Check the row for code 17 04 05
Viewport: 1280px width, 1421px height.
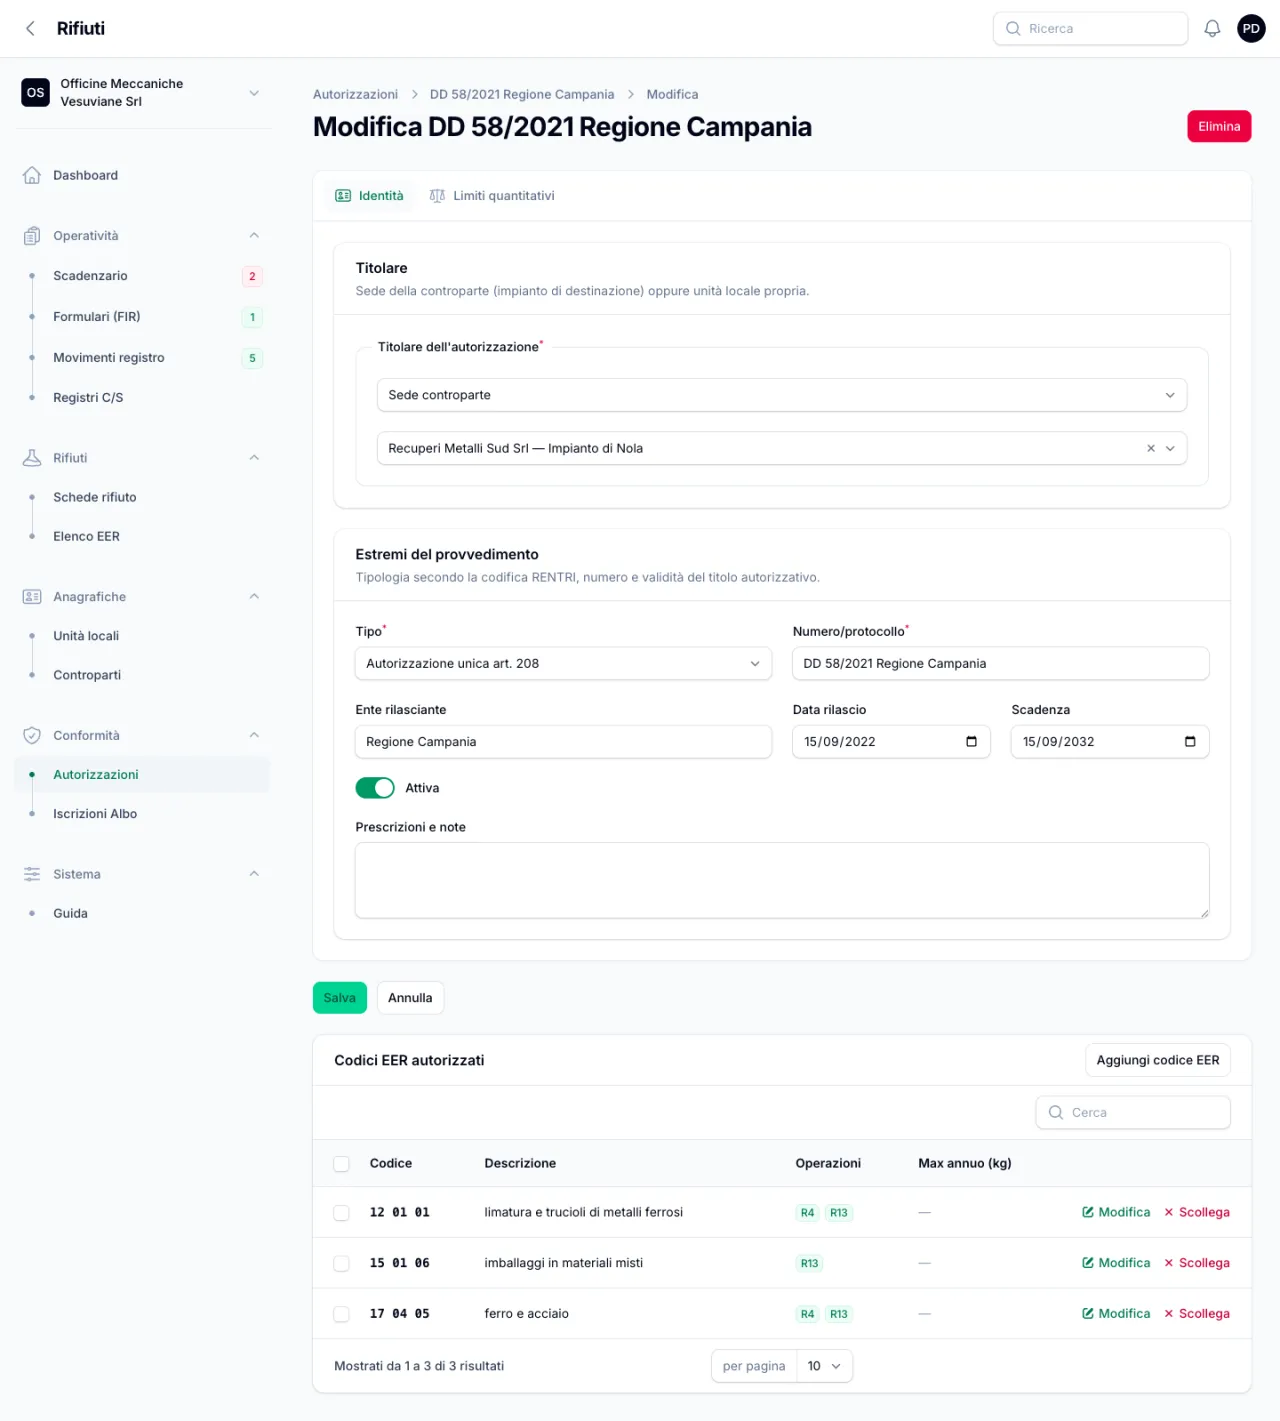pyautogui.click(x=342, y=1314)
